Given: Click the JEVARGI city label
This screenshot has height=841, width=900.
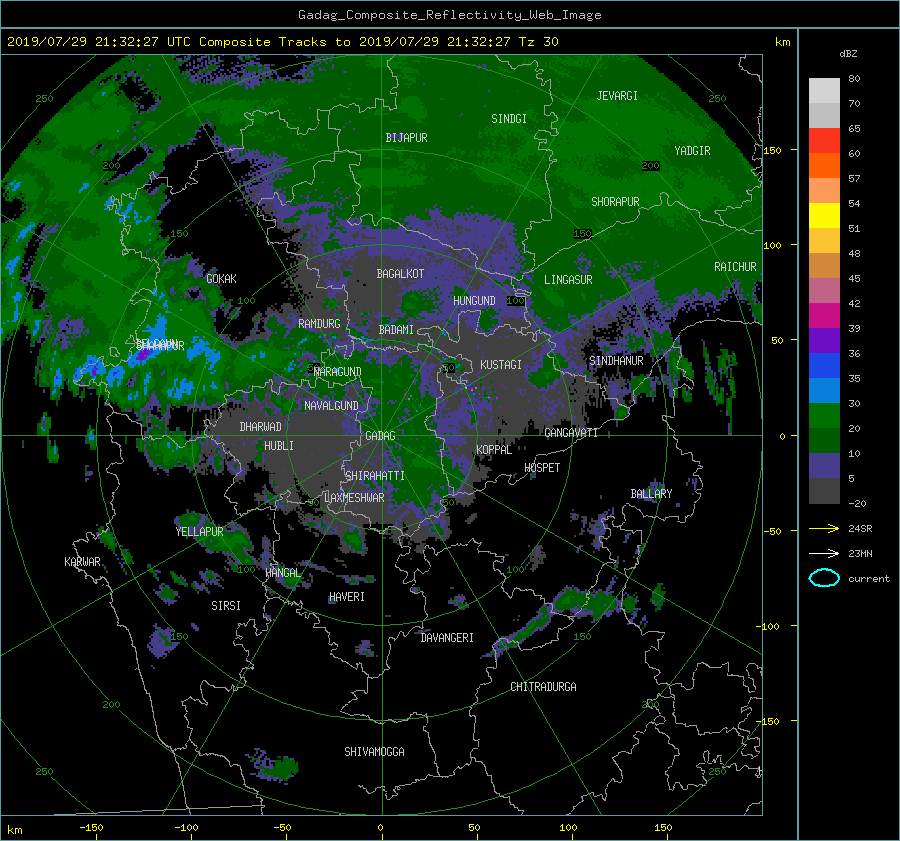Looking at the screenshot, I should pos(617,96).
